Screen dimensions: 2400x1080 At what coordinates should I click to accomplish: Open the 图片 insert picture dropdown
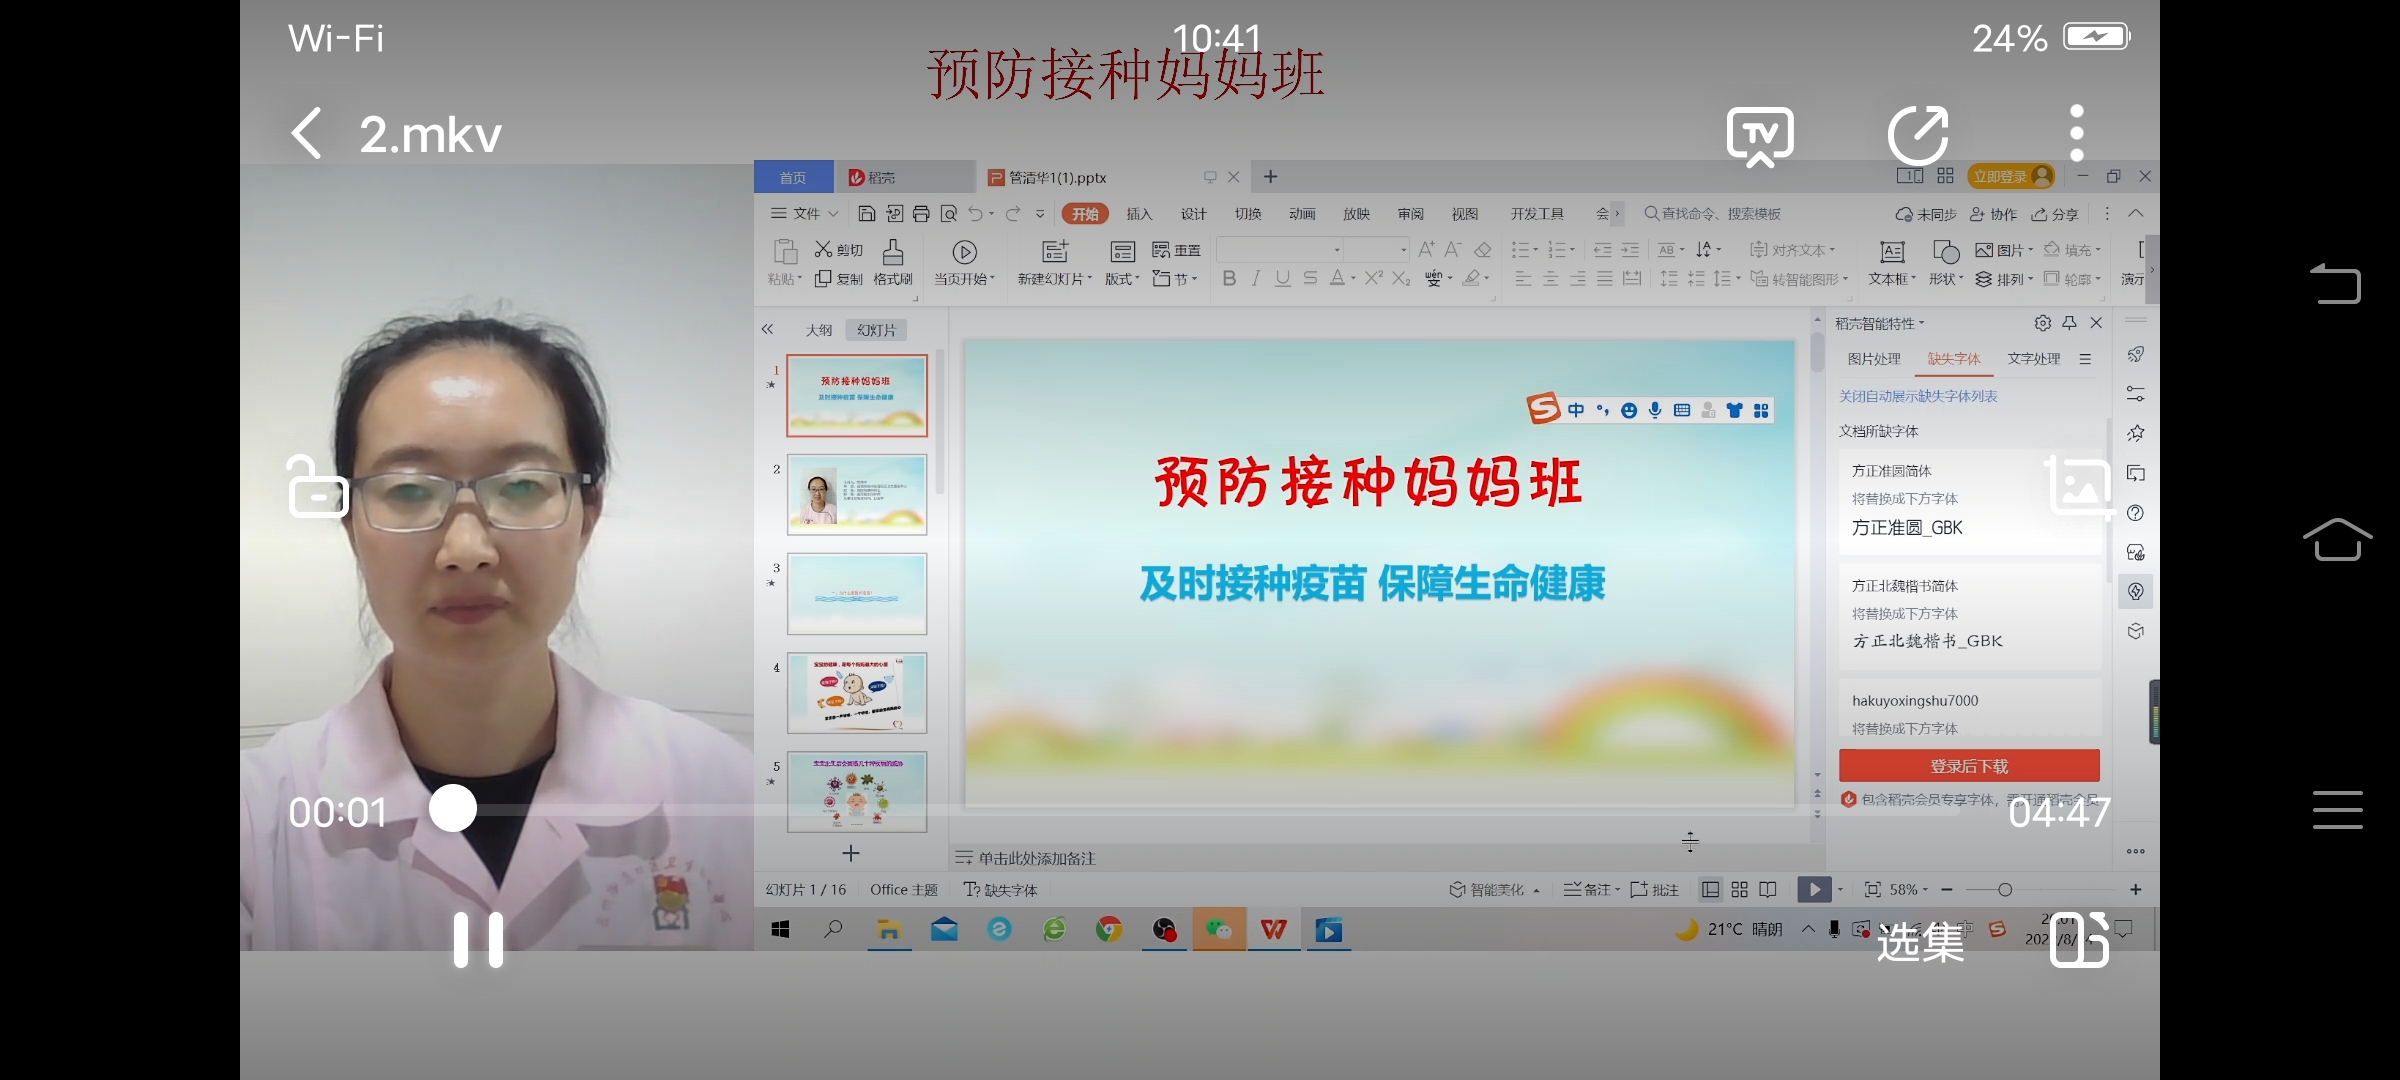[x=2004, y=250]
